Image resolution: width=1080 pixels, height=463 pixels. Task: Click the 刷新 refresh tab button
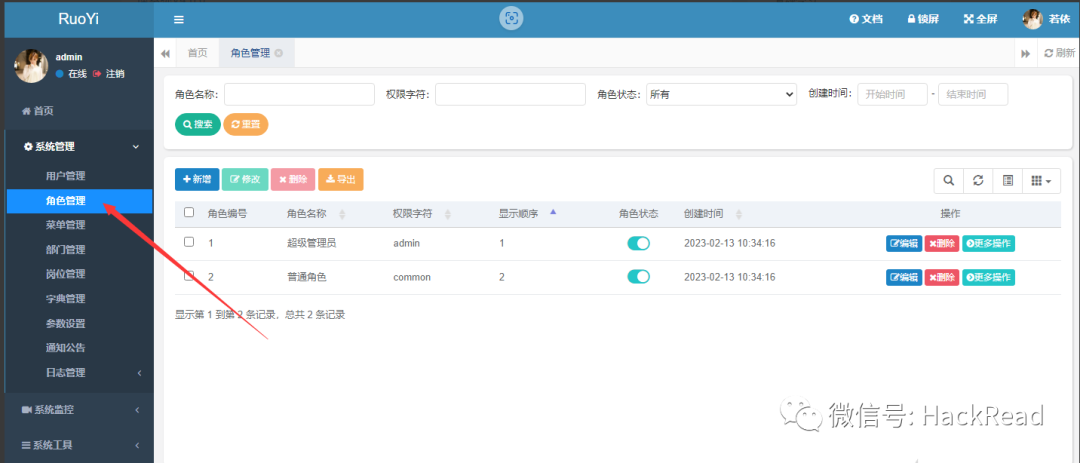pyautogui.click(x=1059, y=53)
